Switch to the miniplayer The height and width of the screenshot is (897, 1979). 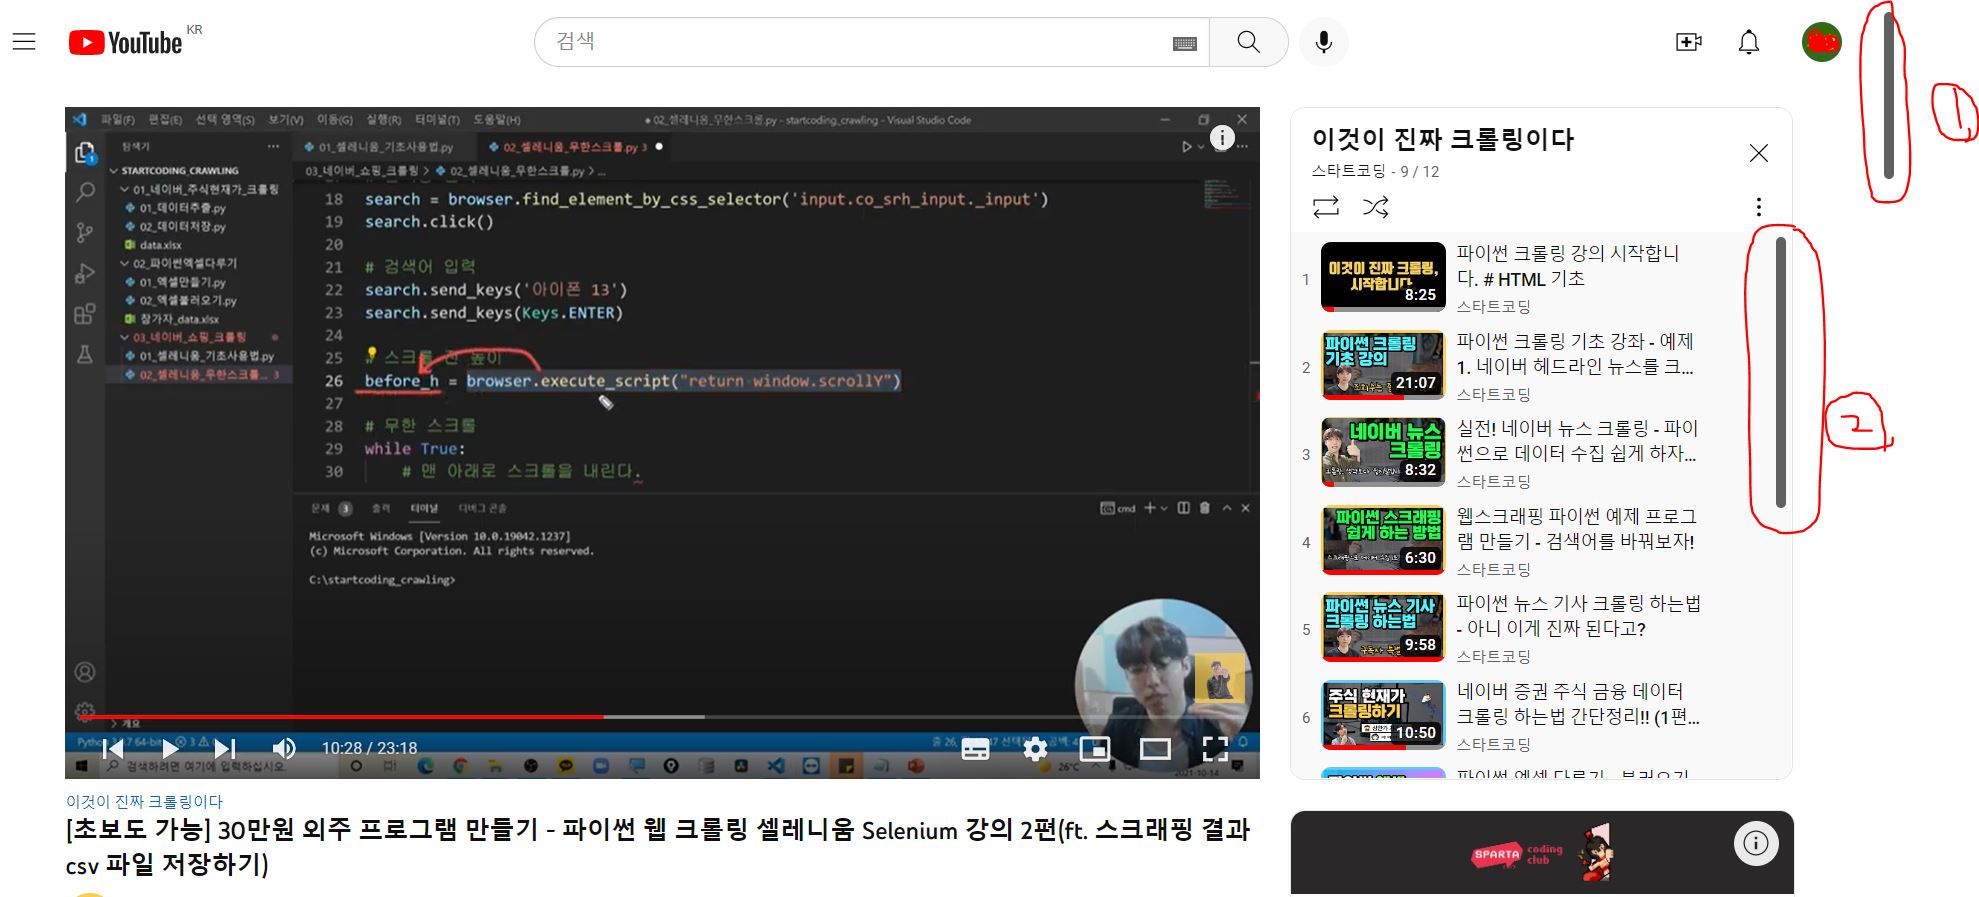pyautogui.click(x=1095, y=749)
